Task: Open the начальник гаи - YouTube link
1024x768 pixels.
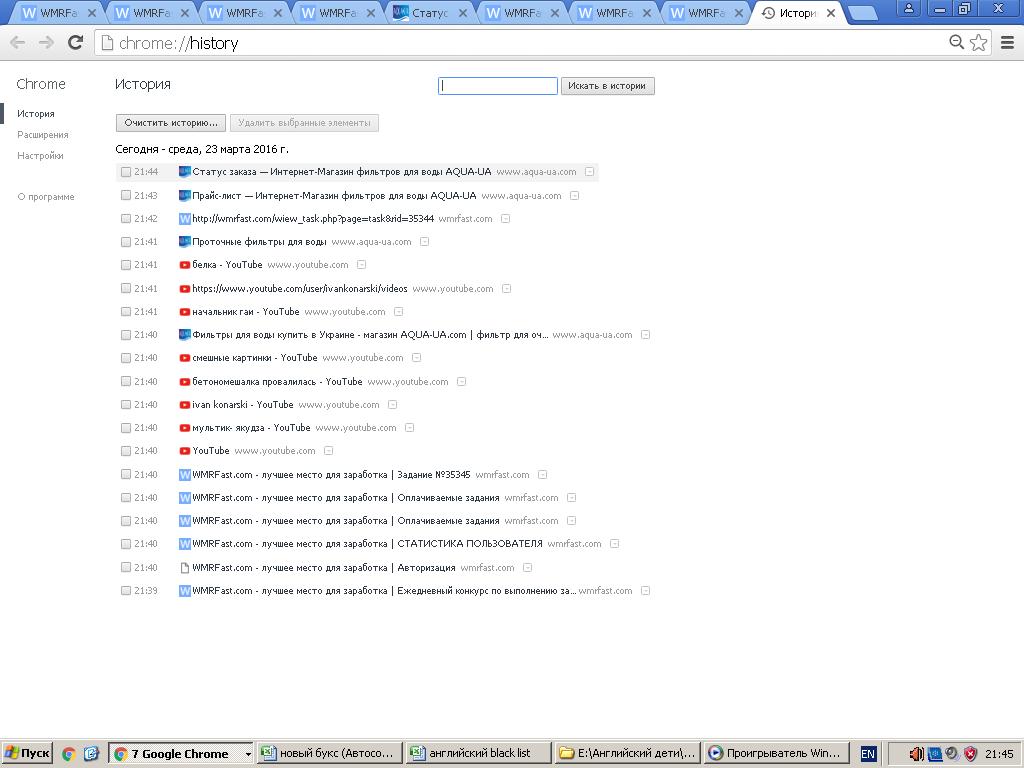Action: [x=246, y=312]
